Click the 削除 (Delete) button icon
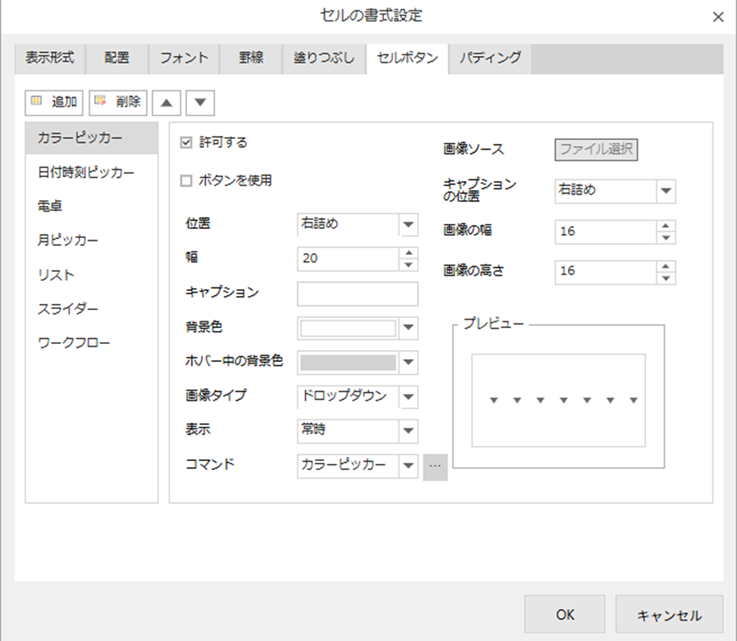The height and width of the screenshot is (641, 737). (x=101, y=102)
